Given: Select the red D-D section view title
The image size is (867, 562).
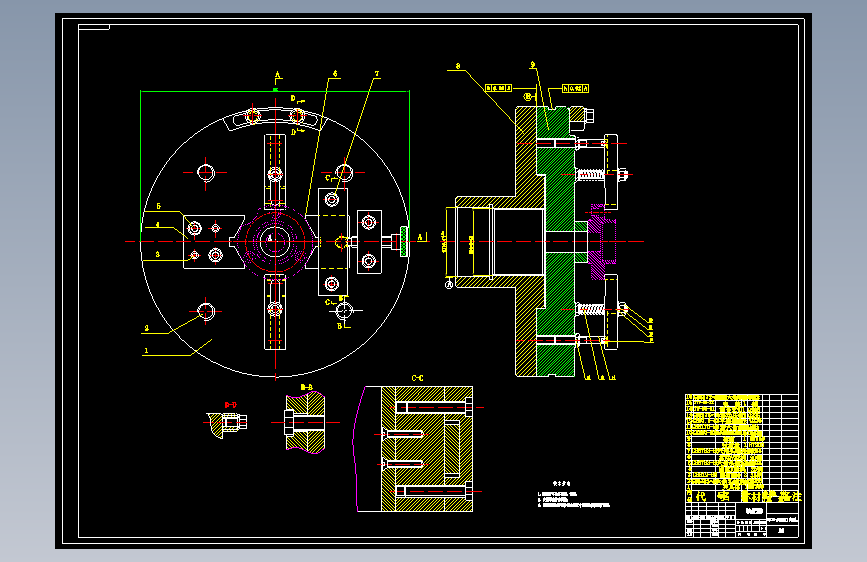Looking at the screenshot, I should [x=231, y=405].
